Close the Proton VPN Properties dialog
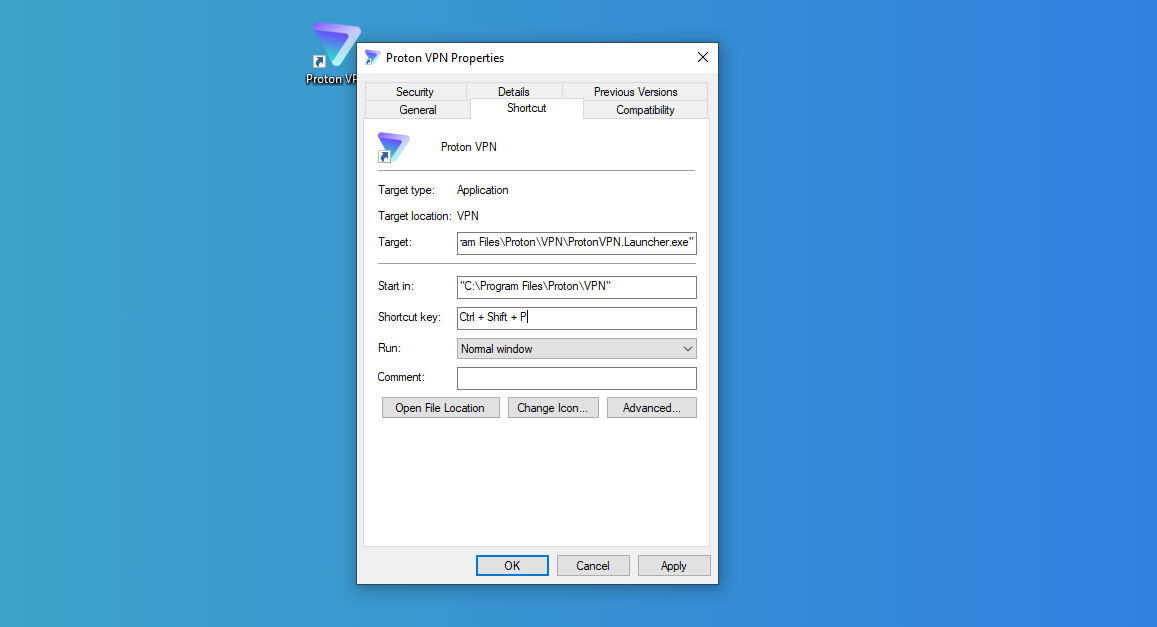 pos(702,58)
